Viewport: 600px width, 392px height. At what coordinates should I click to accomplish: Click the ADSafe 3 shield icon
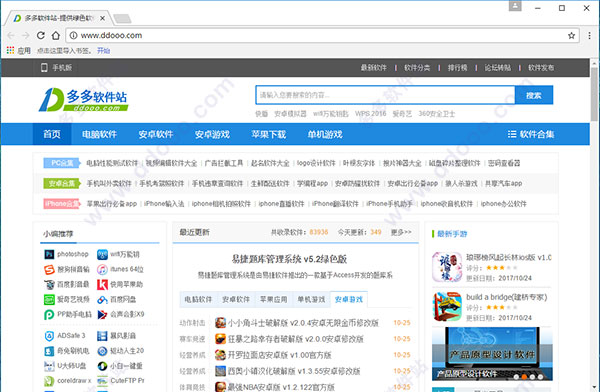coord(49,336)
